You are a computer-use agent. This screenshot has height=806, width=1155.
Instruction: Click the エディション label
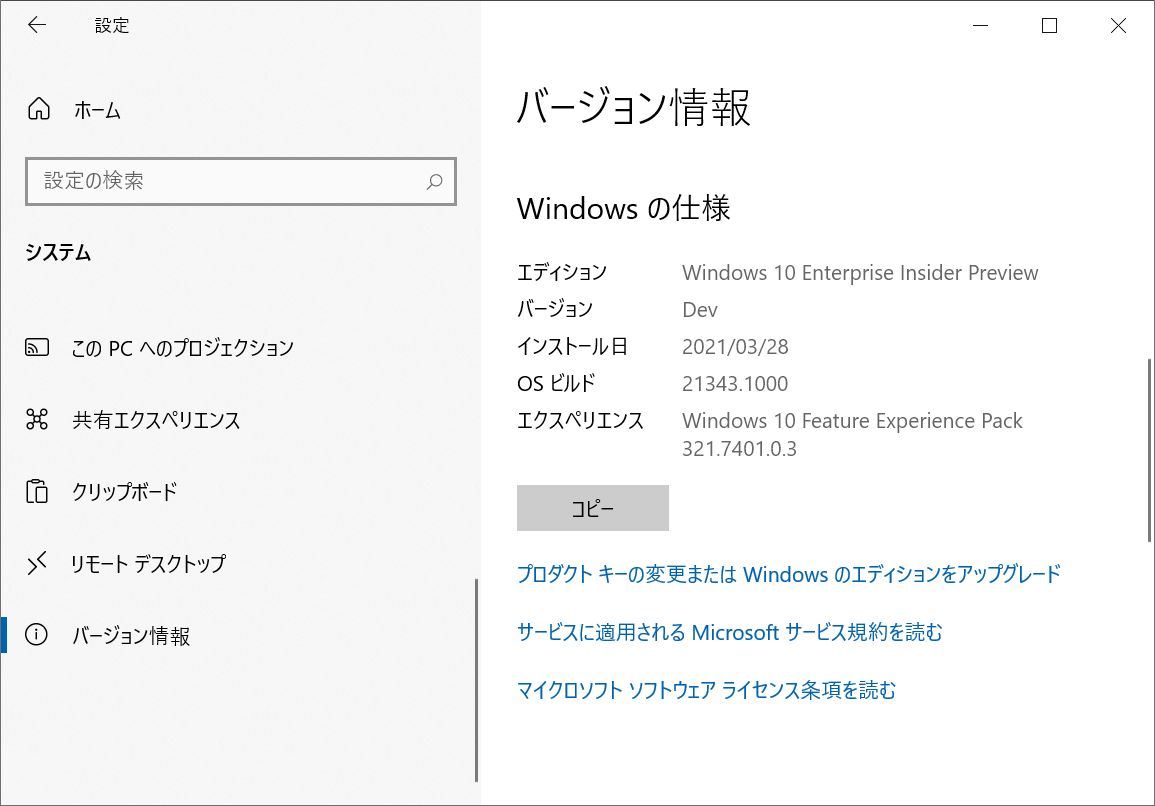(562, 273)
